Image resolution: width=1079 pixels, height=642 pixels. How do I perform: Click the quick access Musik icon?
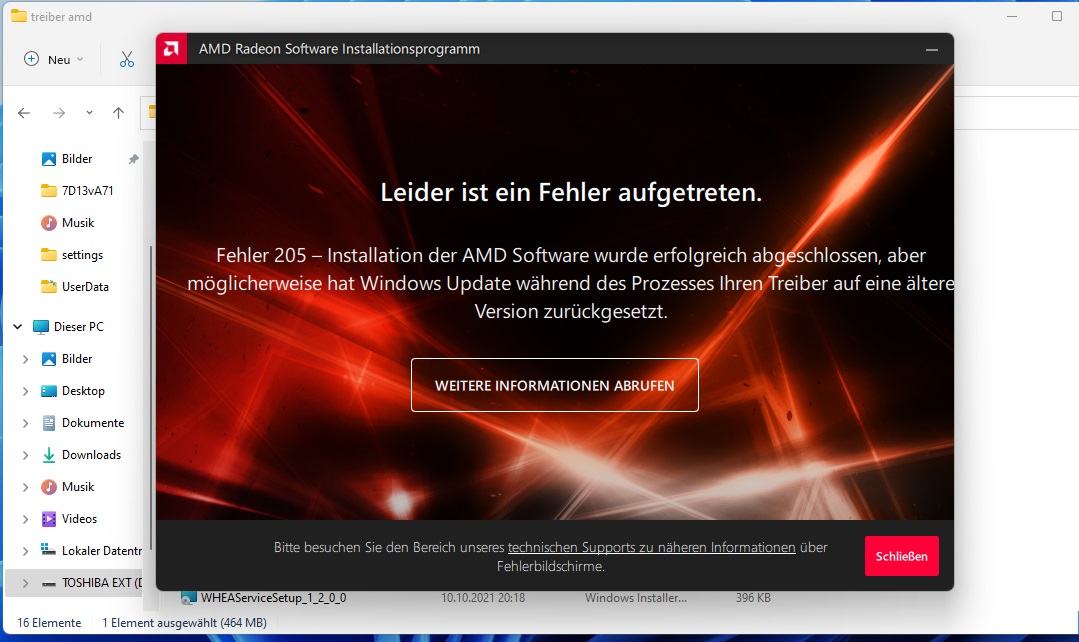coord(49,223)
